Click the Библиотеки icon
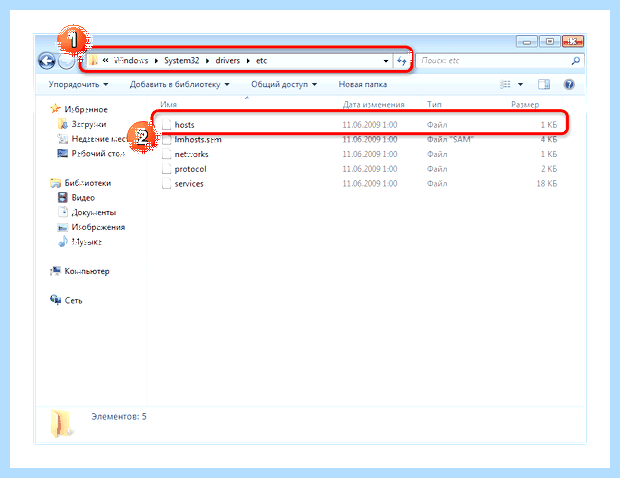Image resolution: width=620 pixels, height=478 pixels. point(55,183)
